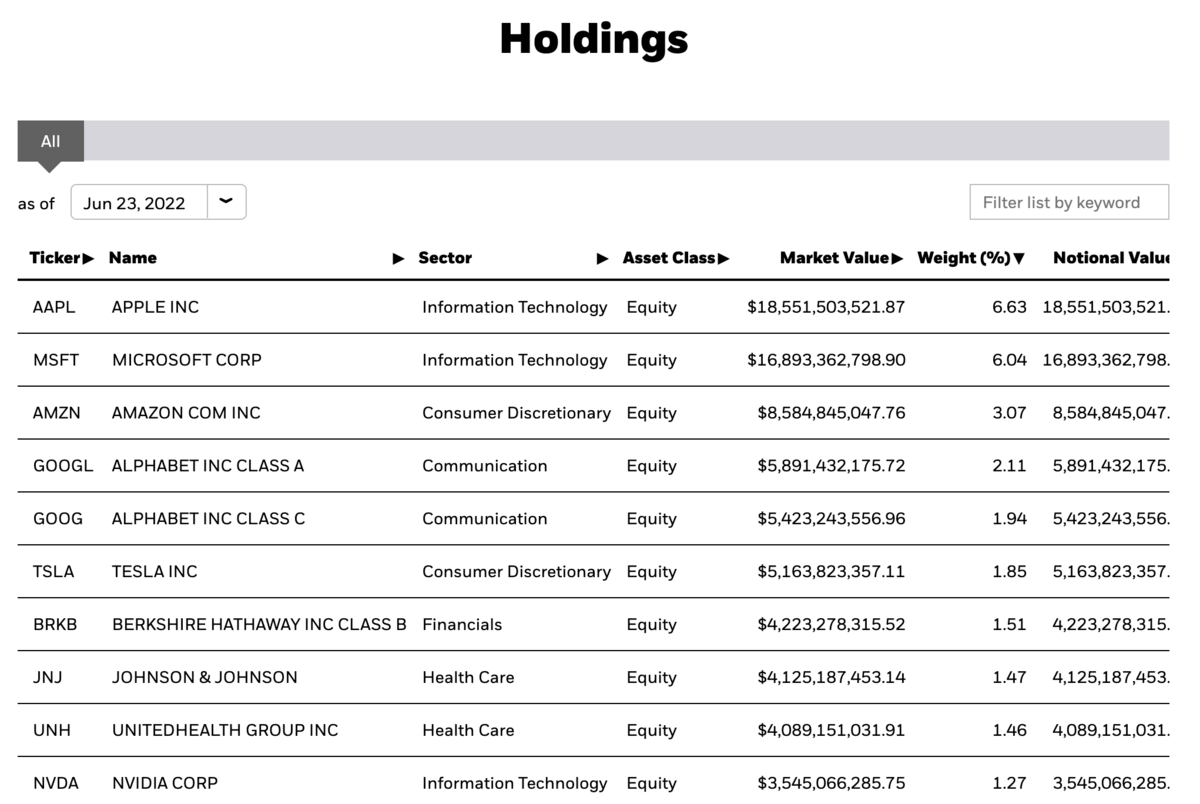Click sort arrow next to Name column
The image size is (1200, 804).
[398, 259]
